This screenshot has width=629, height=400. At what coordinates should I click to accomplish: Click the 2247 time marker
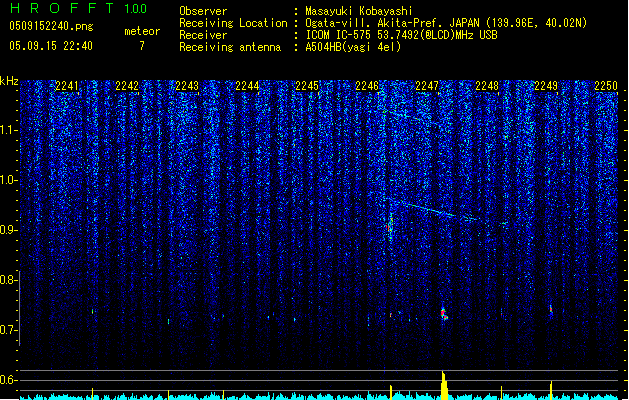(x=427, y=86)
